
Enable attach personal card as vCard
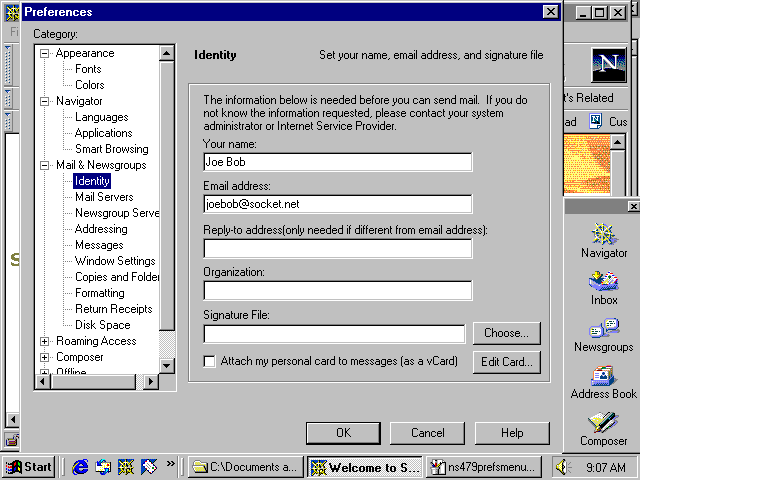(209, 362)
